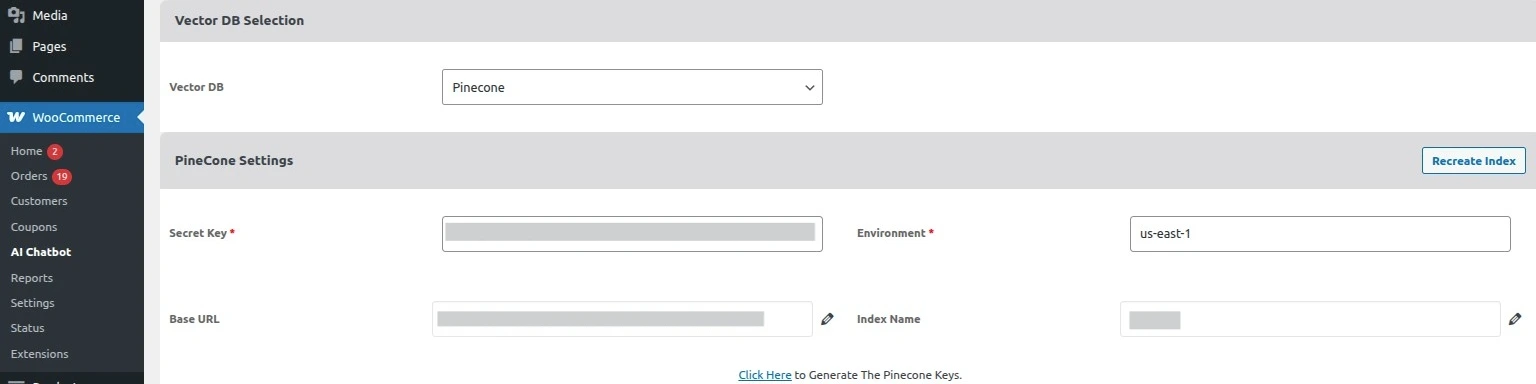Viewport: 1536px width, 384px height.
Task: Click the Base URL field
Action: [x=622, y=319]
